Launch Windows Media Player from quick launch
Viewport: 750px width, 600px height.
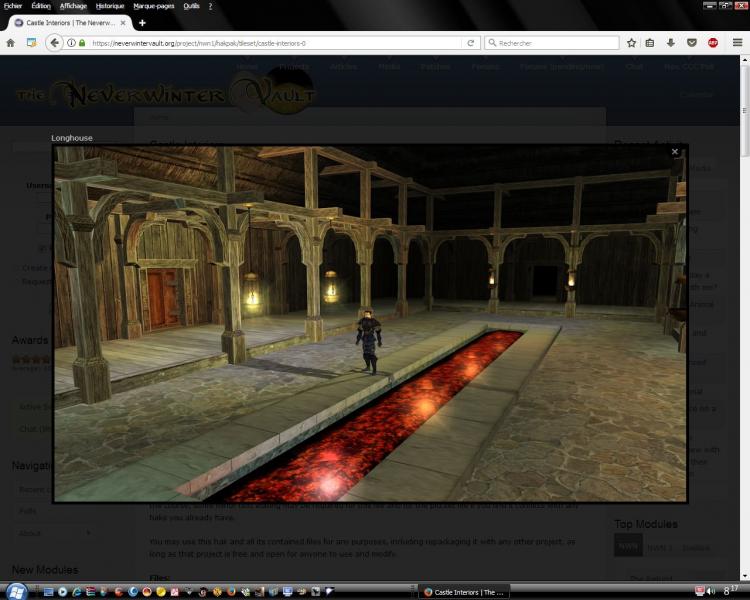[62, 592]
